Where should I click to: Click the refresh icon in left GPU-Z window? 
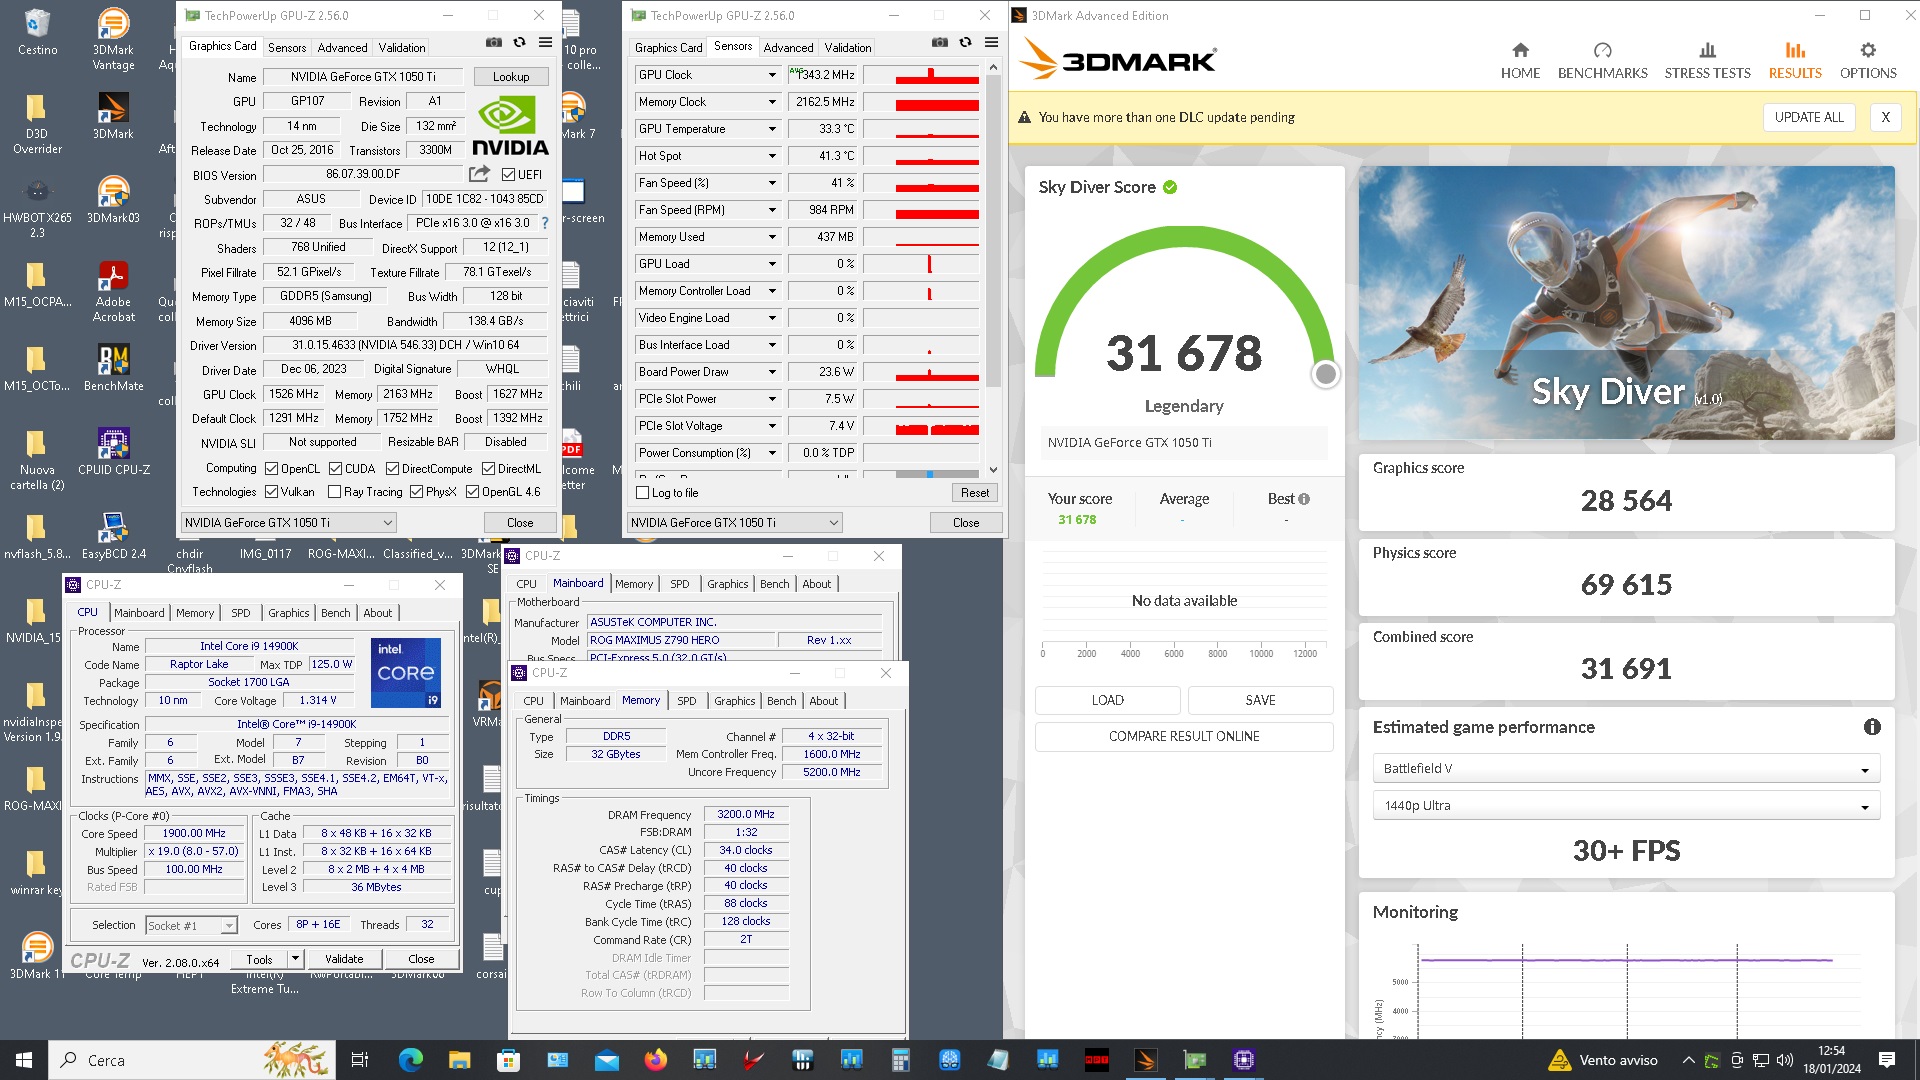click(519, 42)
